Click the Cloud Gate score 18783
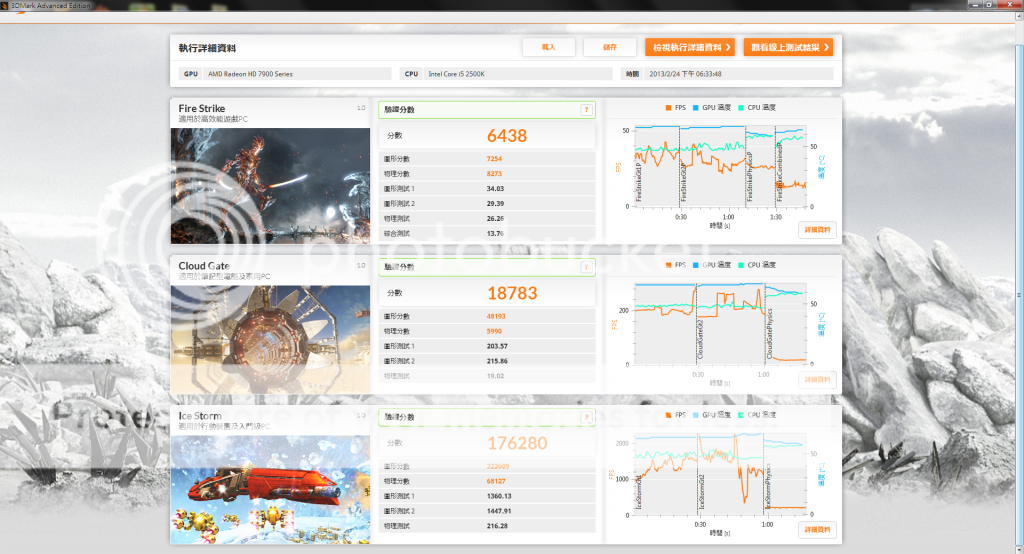The height and width of the screenshot is (554, 1024). pos(512,293)
